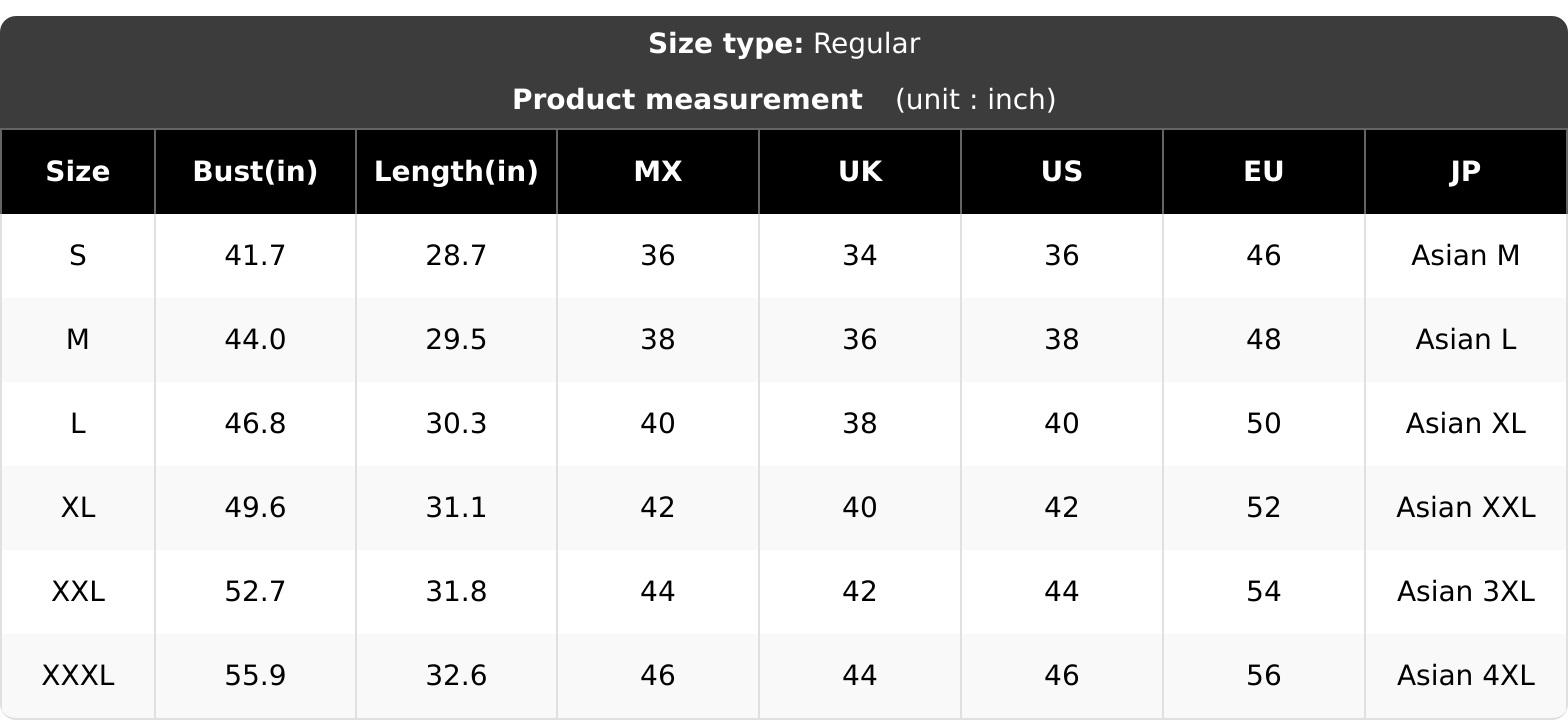This screenshot has height=720, width=1568.
Task: Click the Size column header
Action: [x=78, y=172]
